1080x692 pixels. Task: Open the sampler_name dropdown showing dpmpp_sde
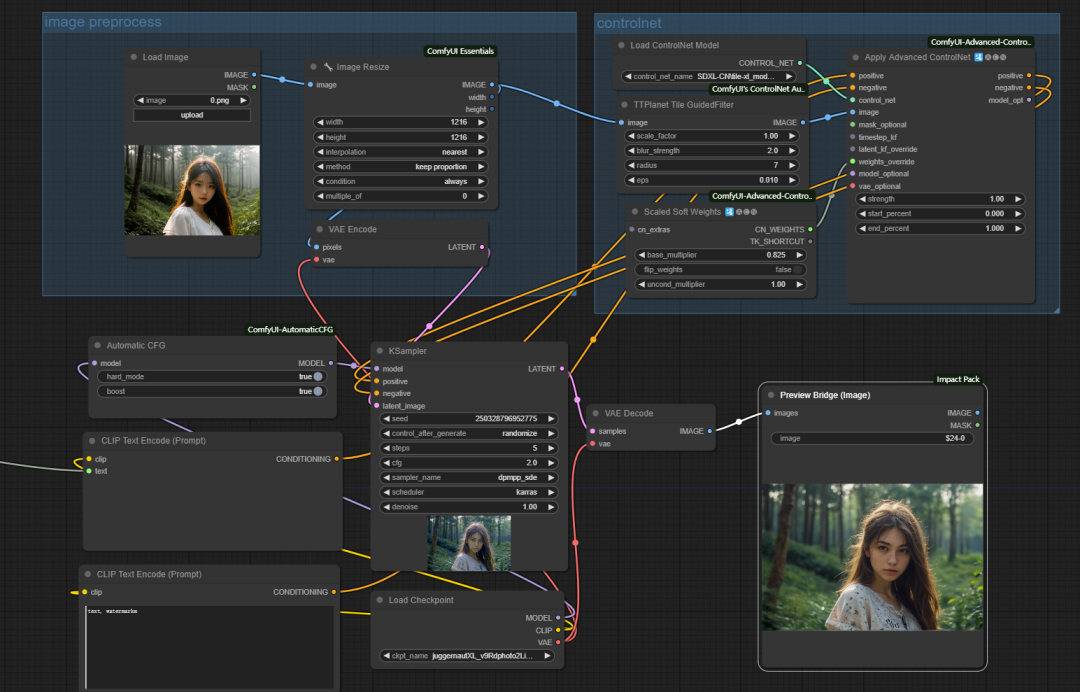pyautogui.click(x=469, y=477)
